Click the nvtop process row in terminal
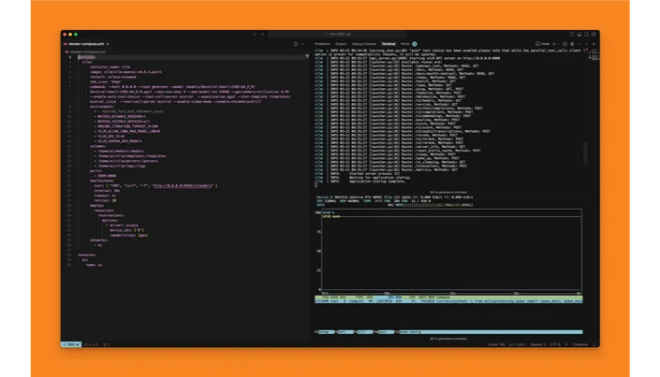Viewport: 660px width, 377px height. coord(449,301)
